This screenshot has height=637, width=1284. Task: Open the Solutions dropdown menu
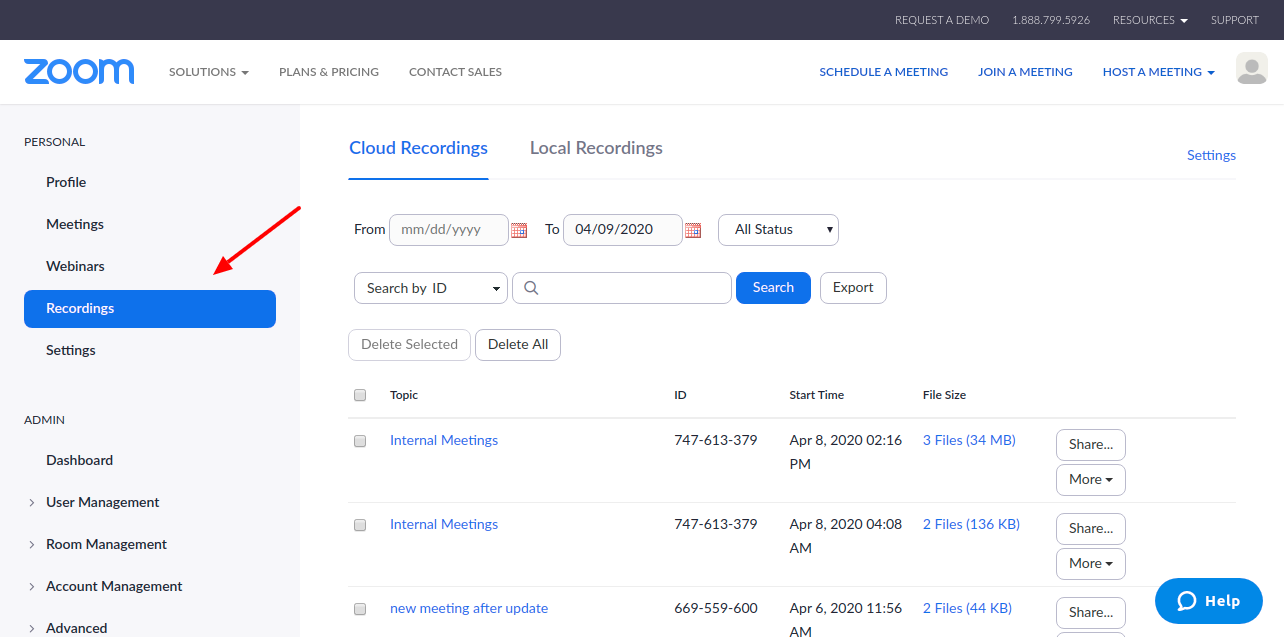pos(208,72)
